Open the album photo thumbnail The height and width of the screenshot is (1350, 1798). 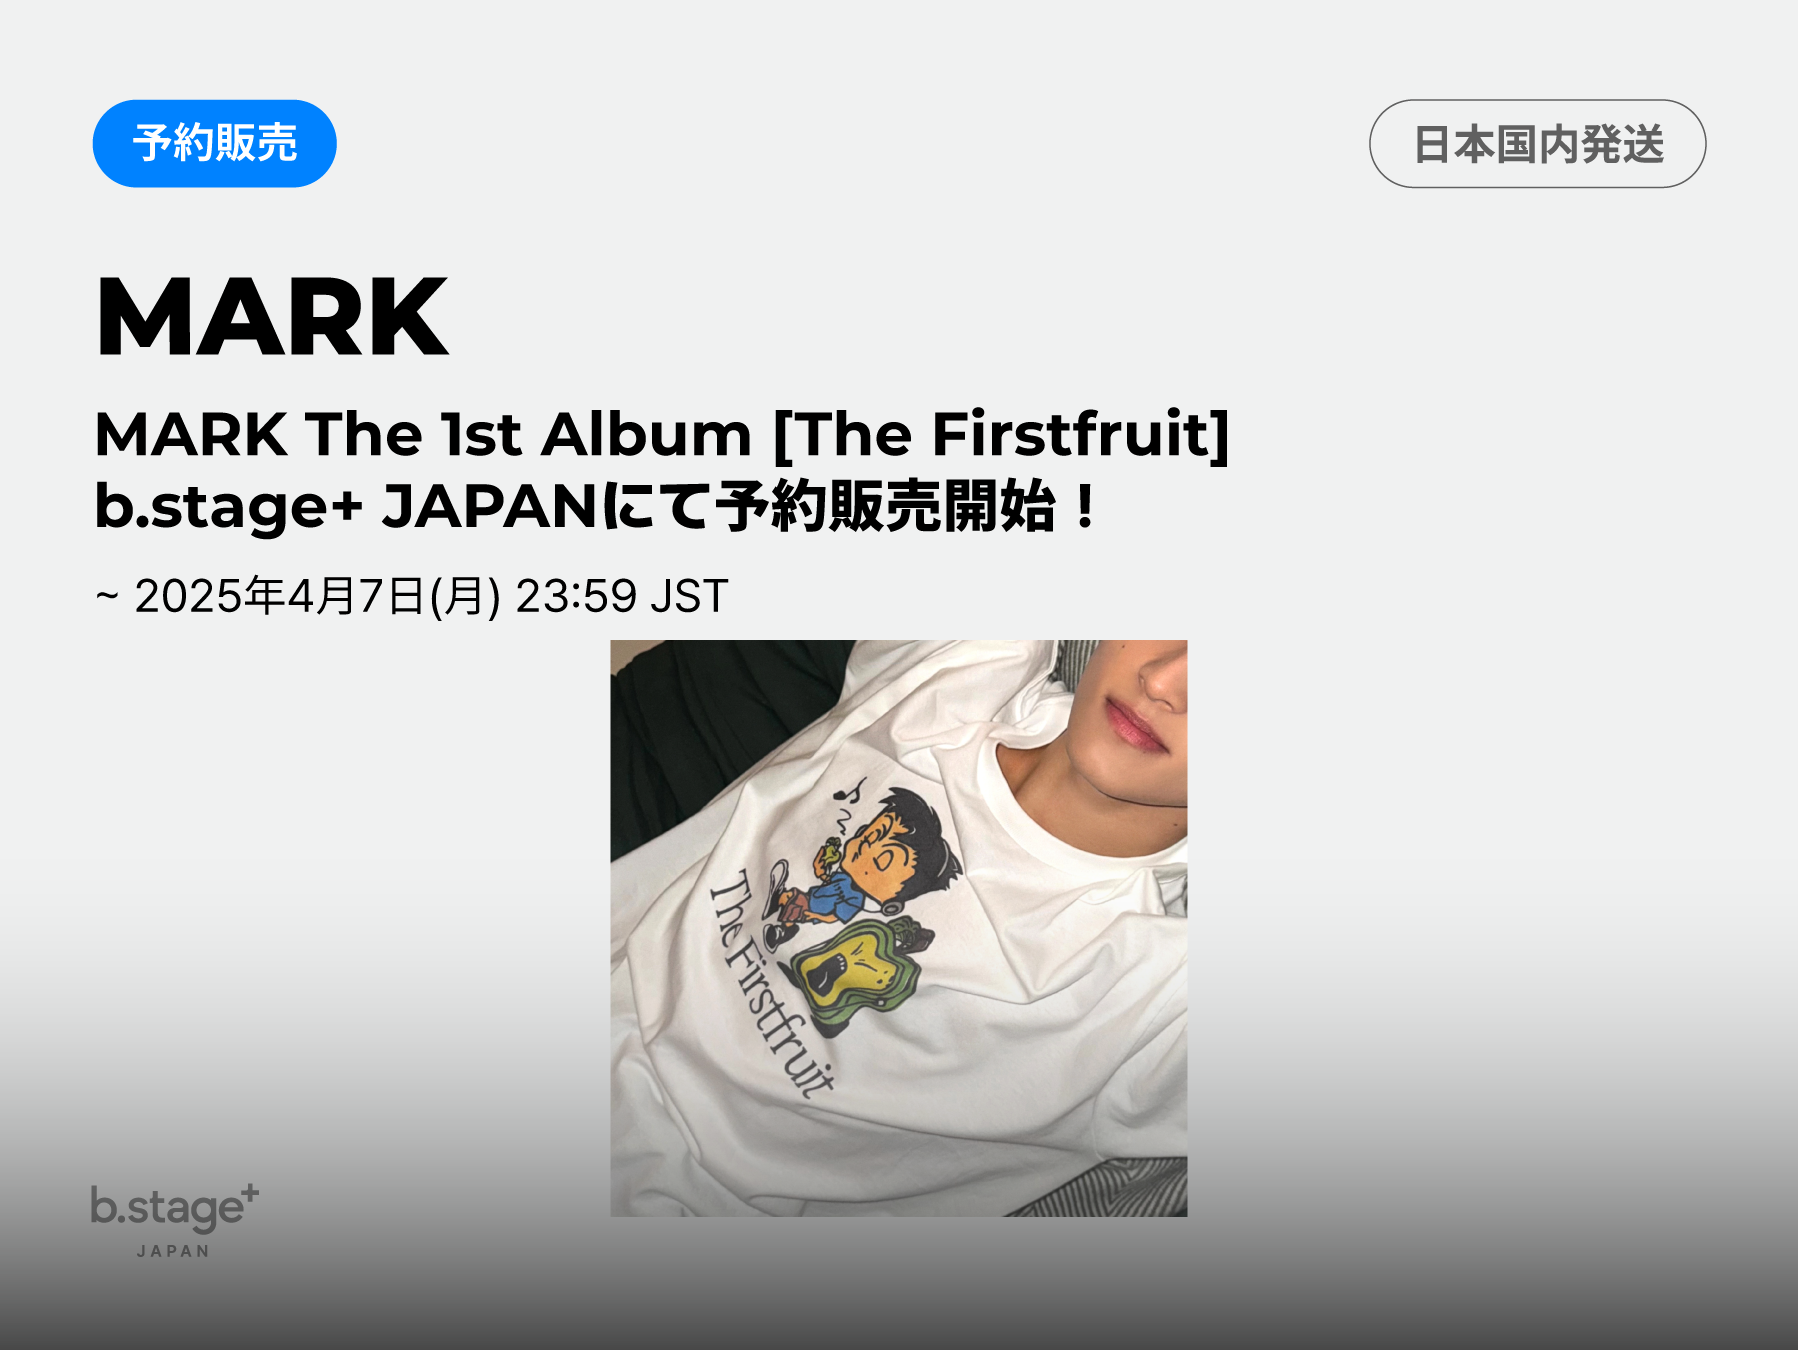(899, 928)
